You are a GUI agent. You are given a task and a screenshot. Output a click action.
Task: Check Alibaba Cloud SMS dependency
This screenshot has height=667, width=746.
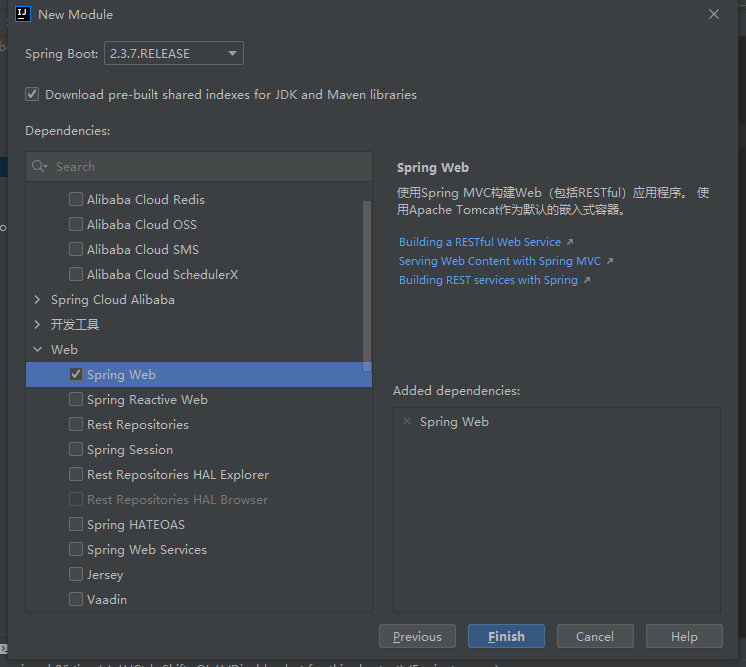pyautogui.click(x=76, y=249)
